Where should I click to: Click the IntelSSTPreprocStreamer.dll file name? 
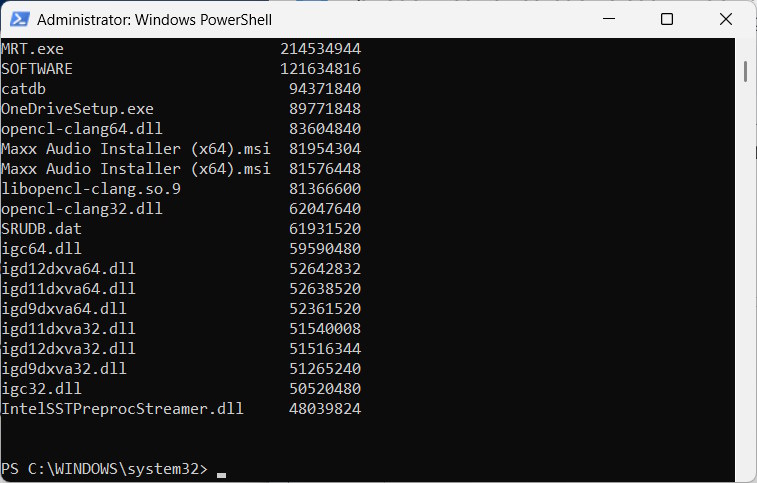coord(122,409)
